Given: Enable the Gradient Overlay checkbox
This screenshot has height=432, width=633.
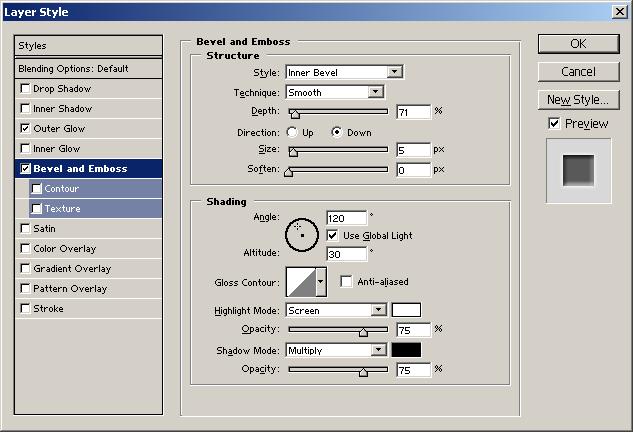Looking at the screenshot, I should [x=25, y=268].
